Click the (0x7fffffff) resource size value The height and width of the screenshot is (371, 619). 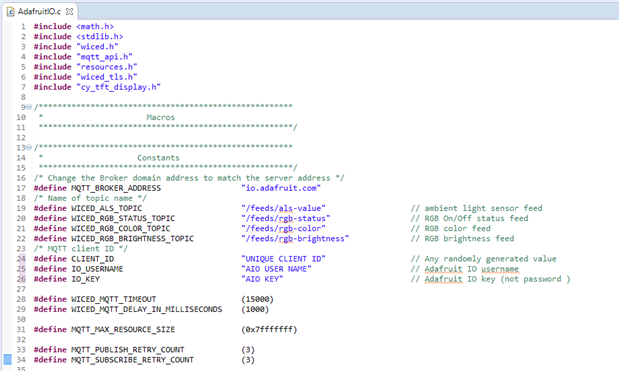(x=269, y=329)
